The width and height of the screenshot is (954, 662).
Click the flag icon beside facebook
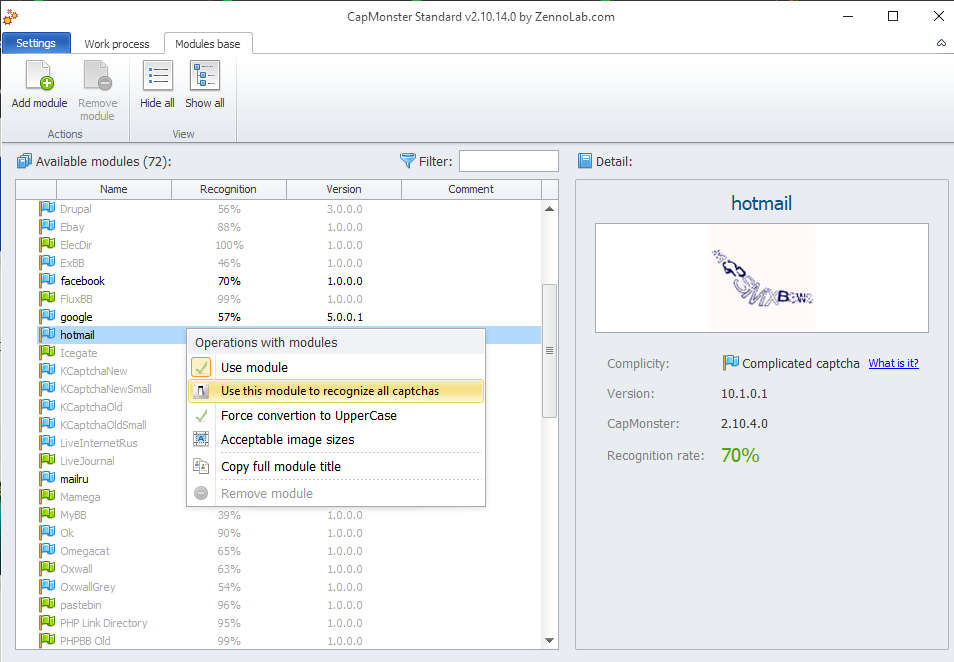click(x=47, y=280)
